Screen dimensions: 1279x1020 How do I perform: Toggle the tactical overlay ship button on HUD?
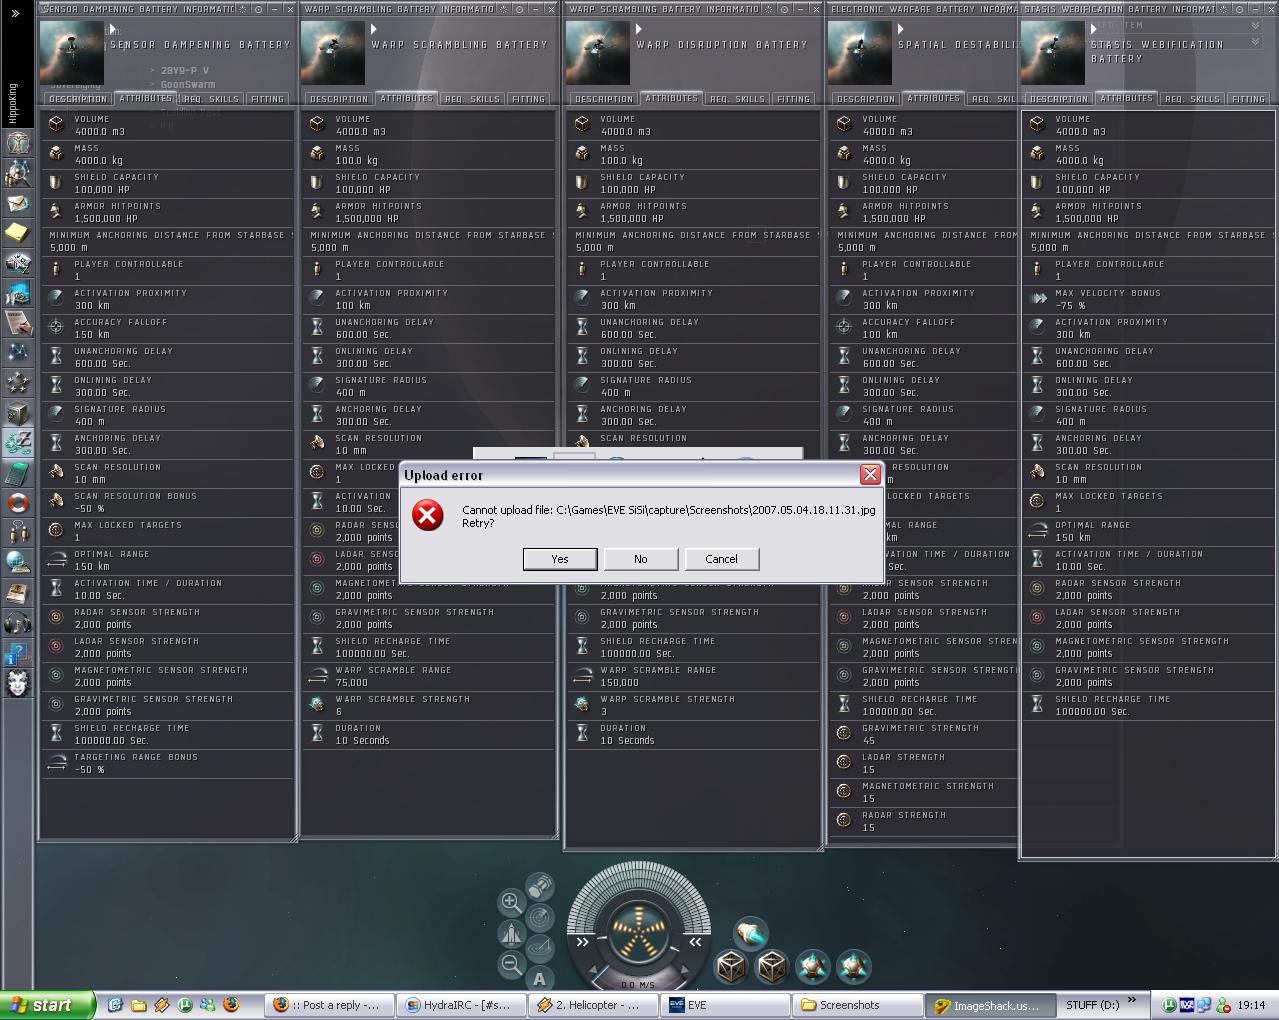[x=511, y=933]
